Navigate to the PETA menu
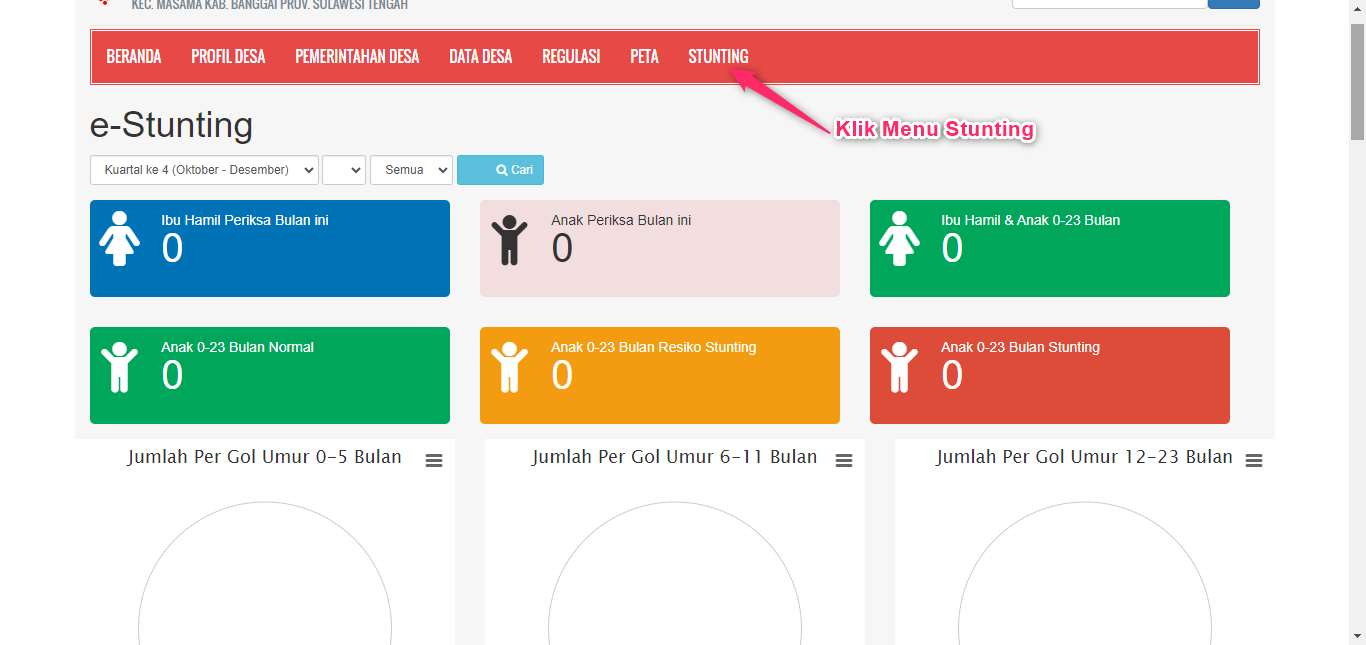The width and height of the screenshot is (1366, 645). (644, 57)
